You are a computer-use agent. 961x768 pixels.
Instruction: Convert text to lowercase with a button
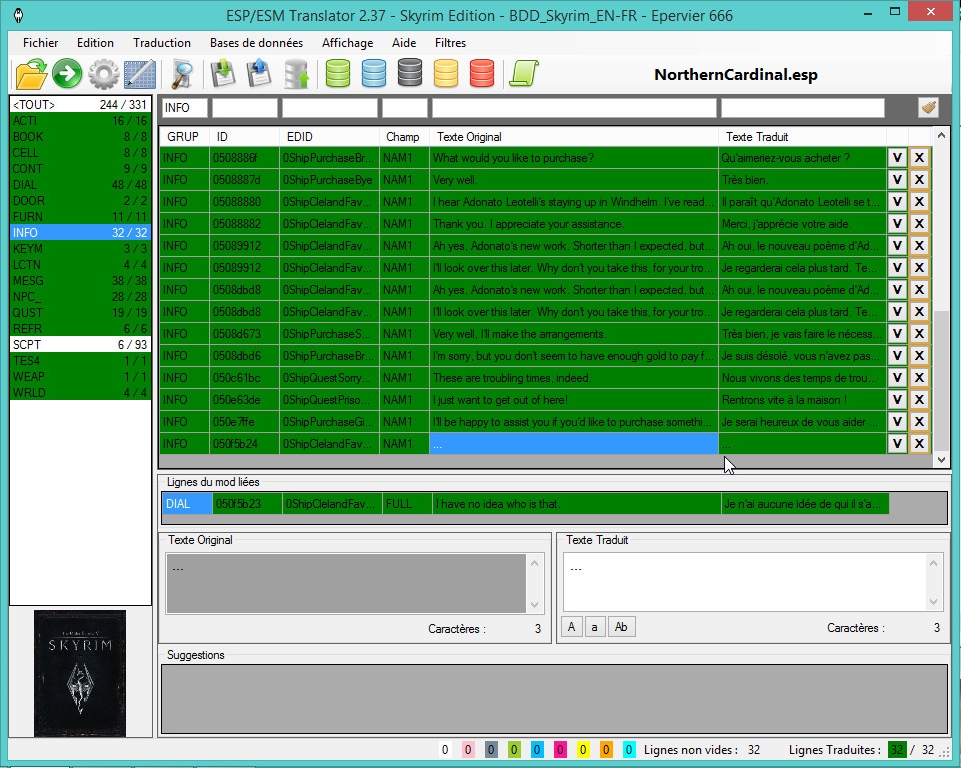click(x=594, y=627)
